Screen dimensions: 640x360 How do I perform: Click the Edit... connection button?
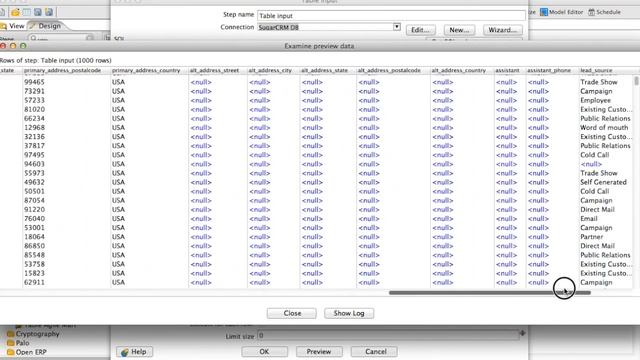tap(420, 30)
